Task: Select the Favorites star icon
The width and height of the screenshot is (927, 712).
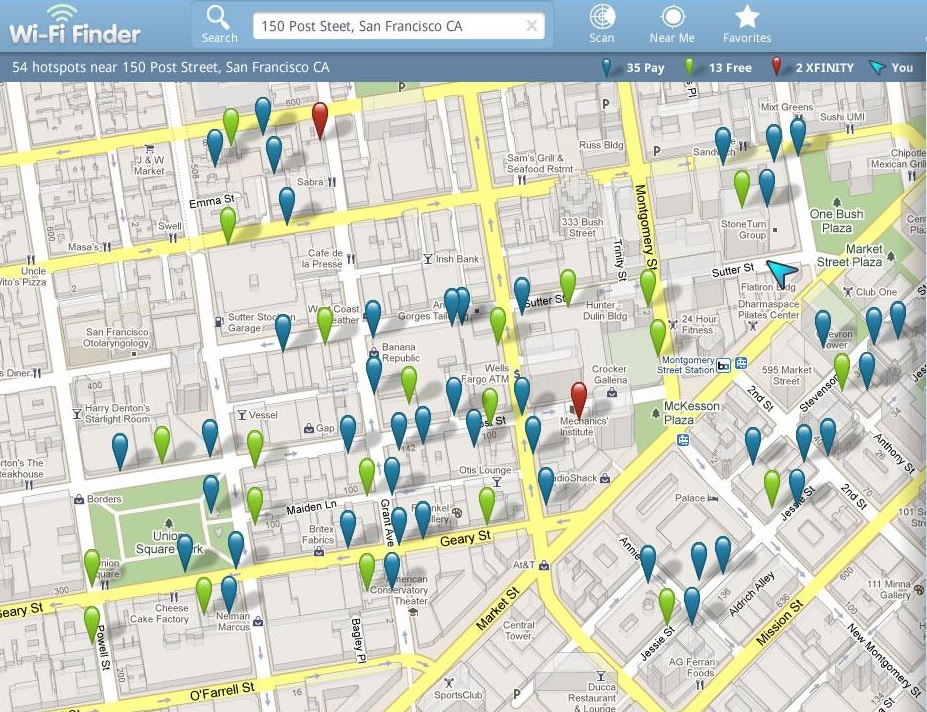Action: click(x=747, y=15)
